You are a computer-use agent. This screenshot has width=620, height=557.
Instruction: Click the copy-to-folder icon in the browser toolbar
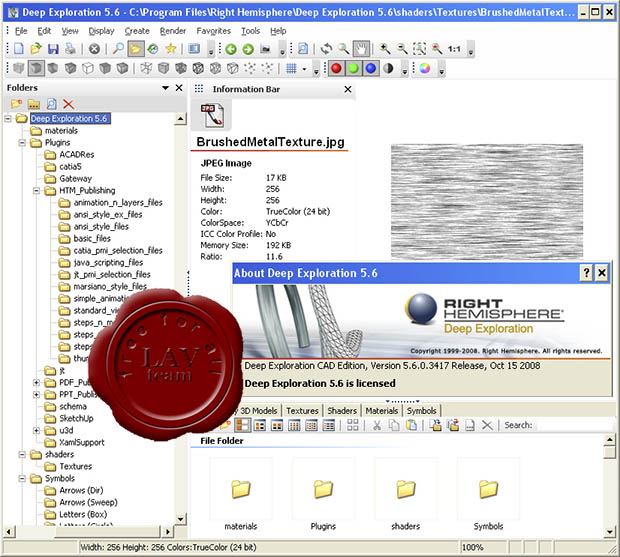[436, 425]
